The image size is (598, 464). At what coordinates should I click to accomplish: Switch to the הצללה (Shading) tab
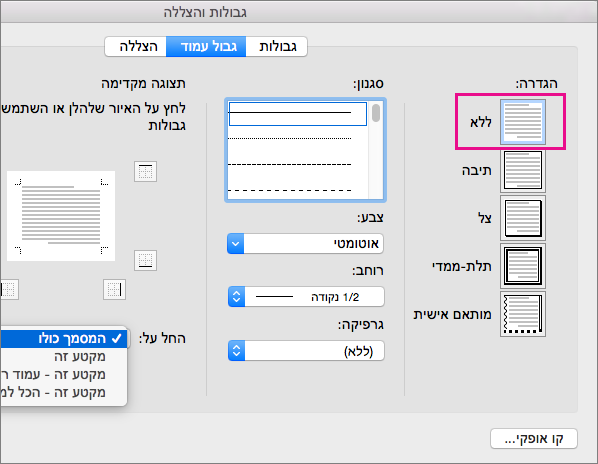click(x=136, y=47)
